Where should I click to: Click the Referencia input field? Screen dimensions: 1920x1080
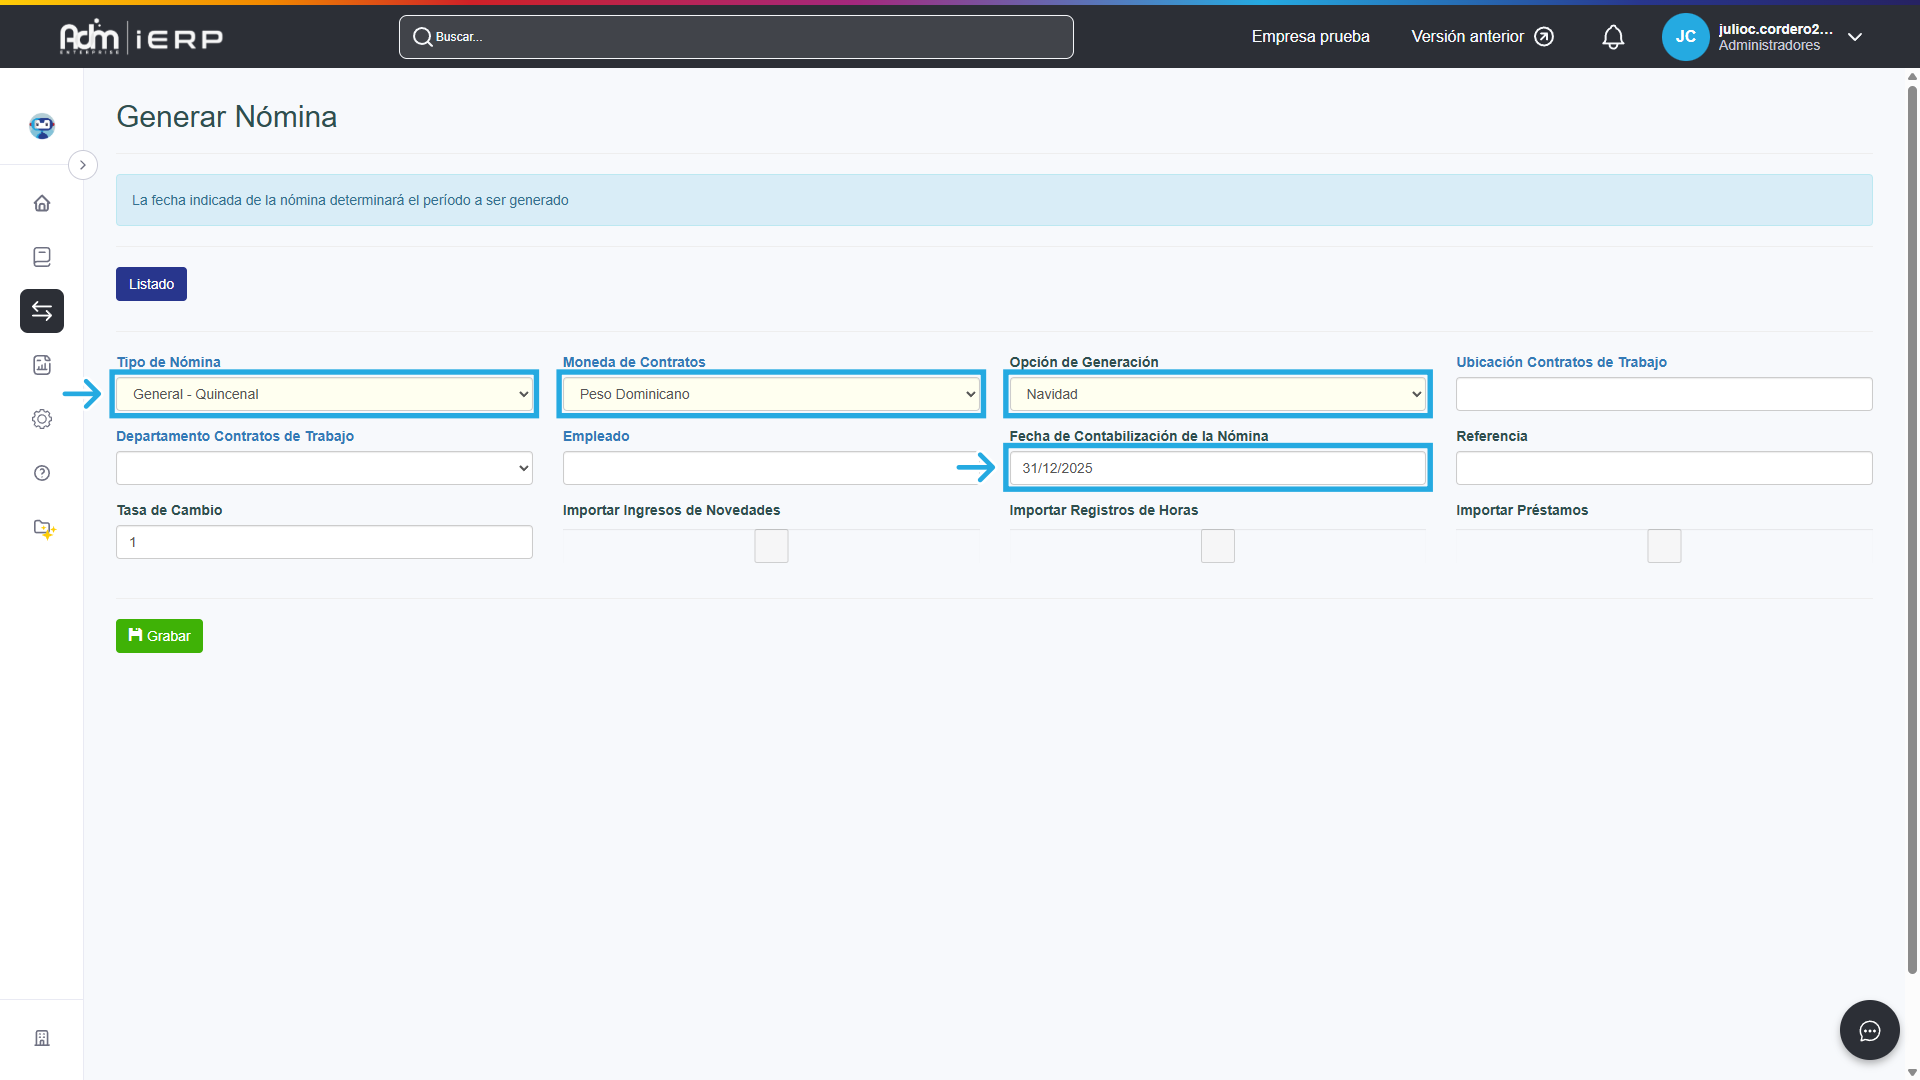pos(1663,468)
